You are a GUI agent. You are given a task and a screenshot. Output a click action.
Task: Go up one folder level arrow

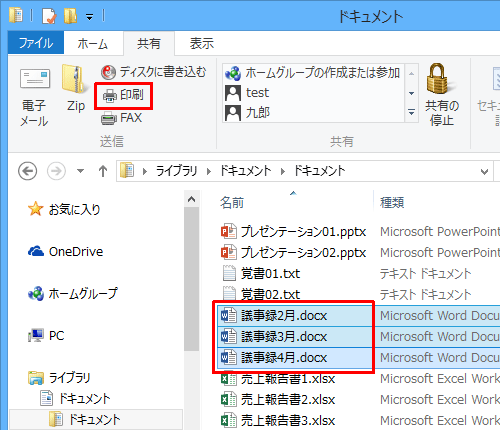point(103,171)
